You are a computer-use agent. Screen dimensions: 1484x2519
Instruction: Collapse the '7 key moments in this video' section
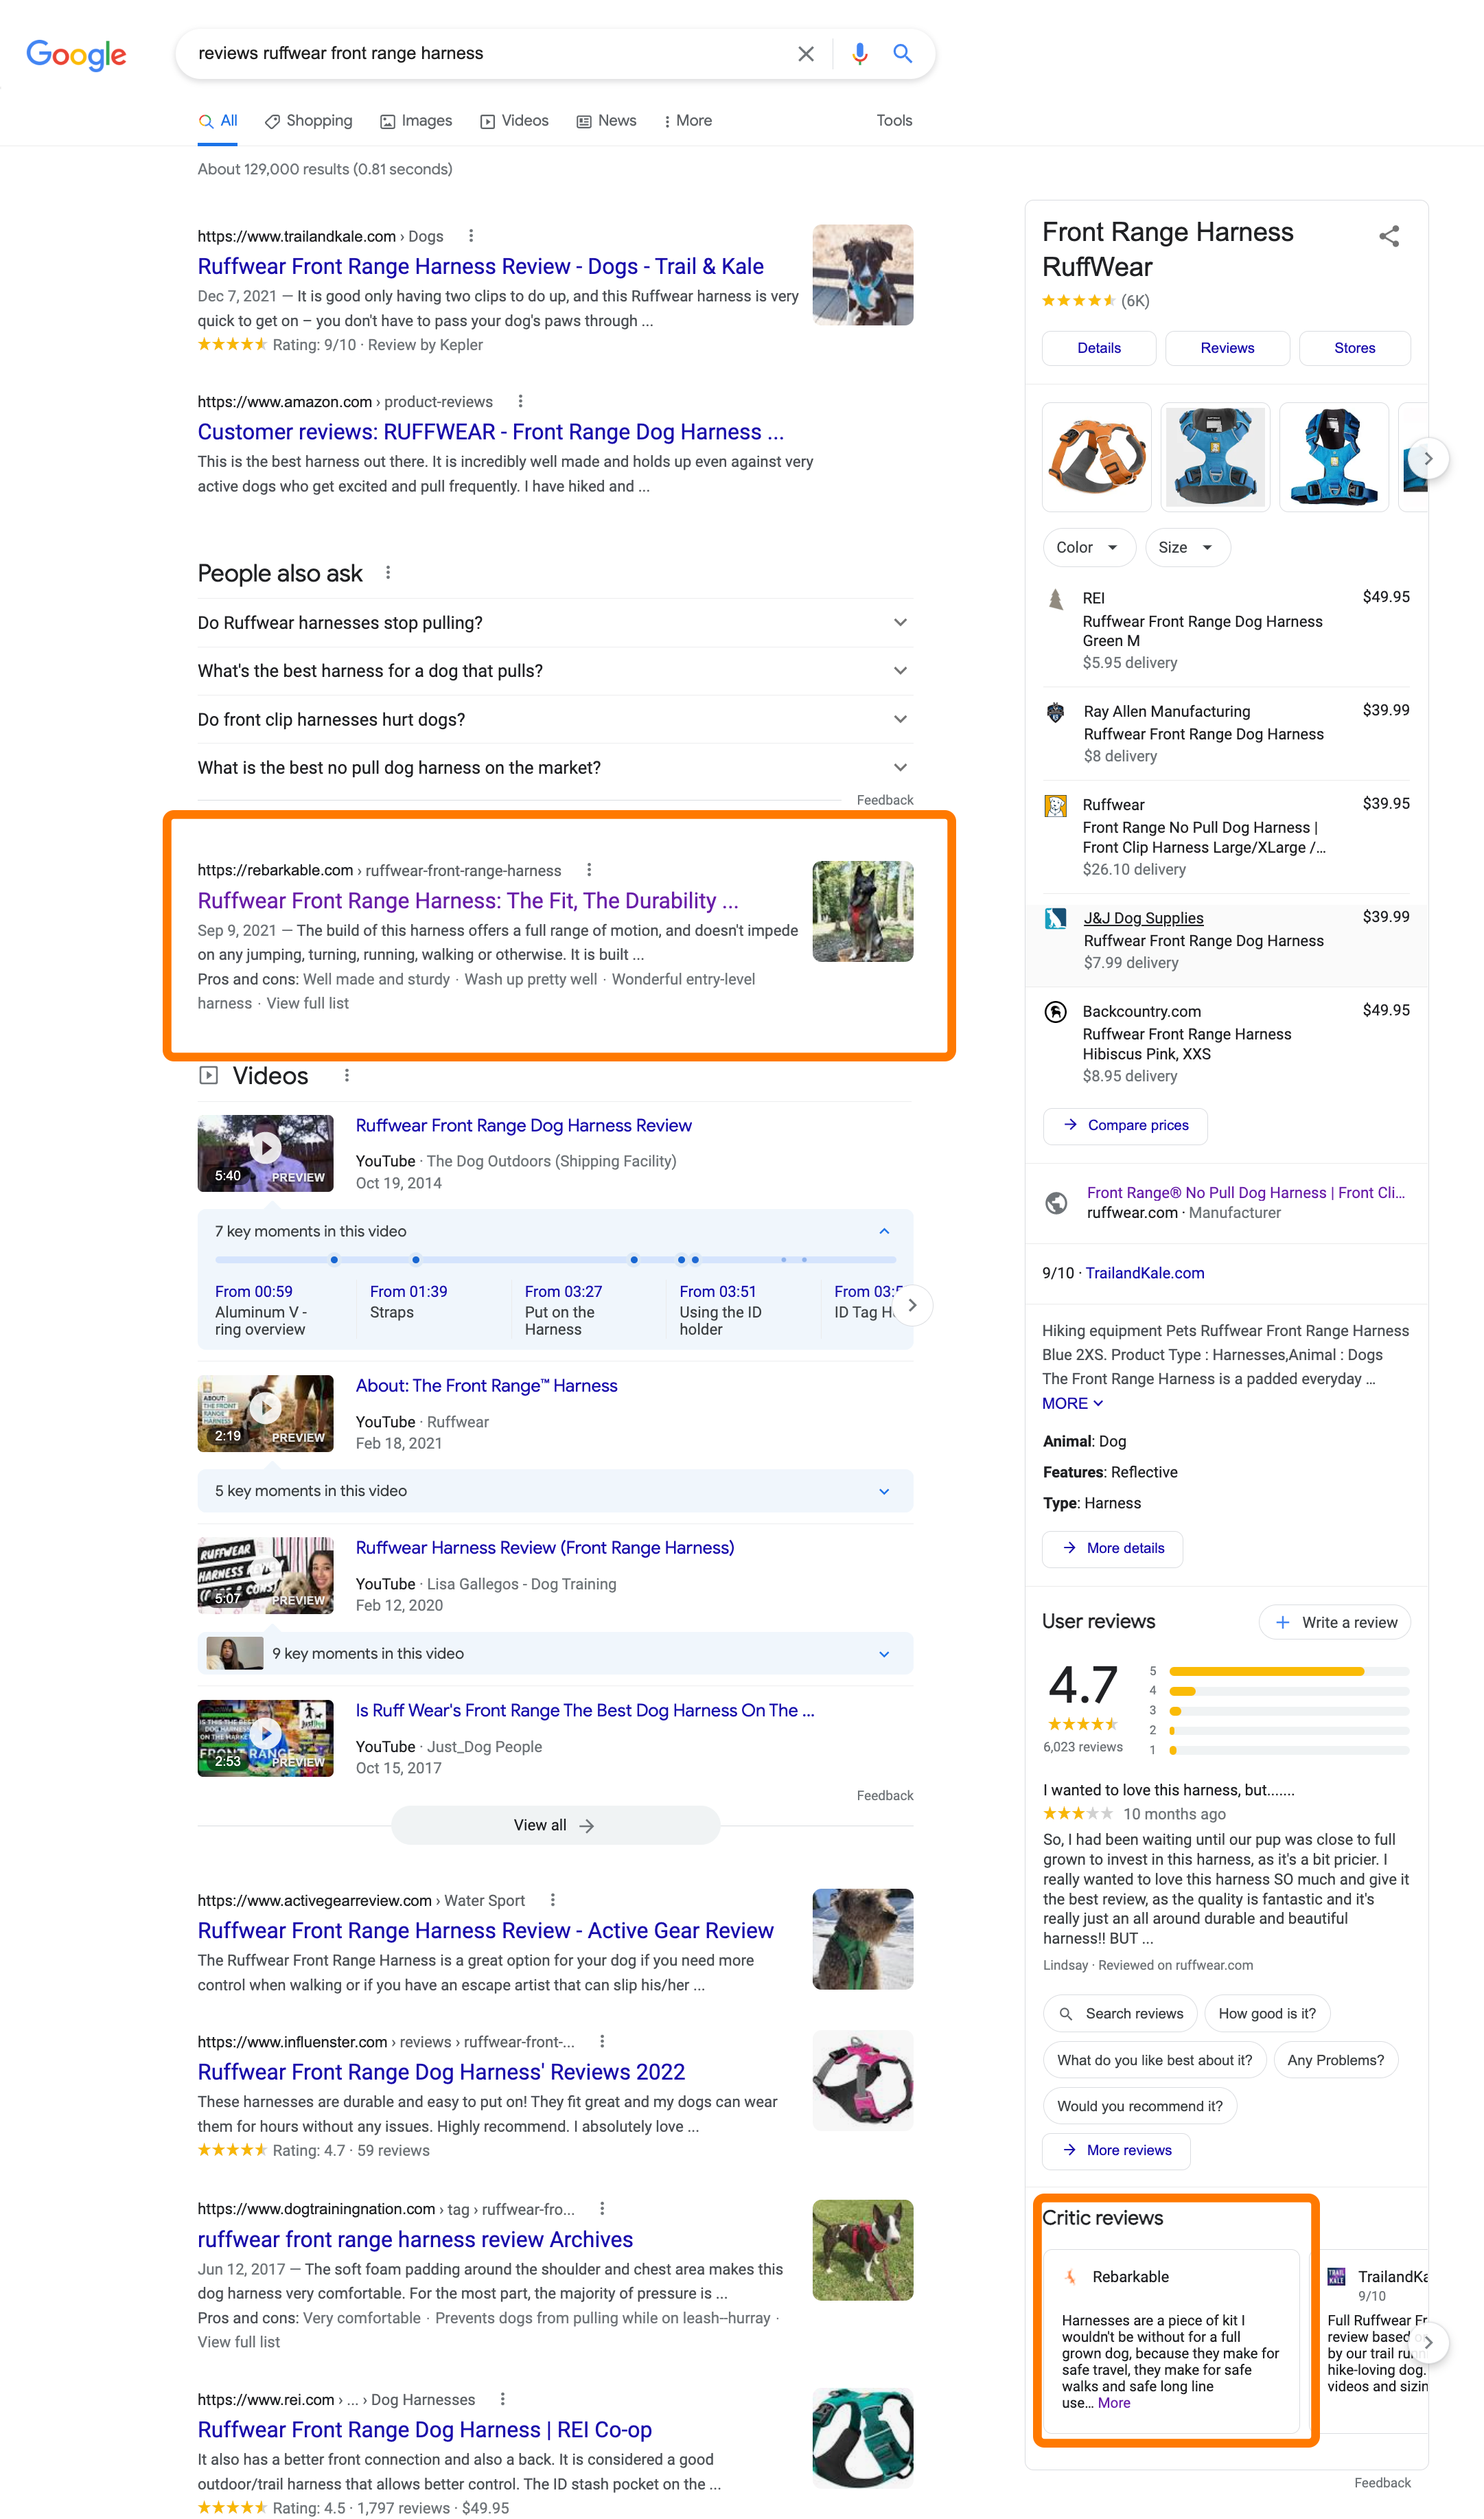point(884,1230)
